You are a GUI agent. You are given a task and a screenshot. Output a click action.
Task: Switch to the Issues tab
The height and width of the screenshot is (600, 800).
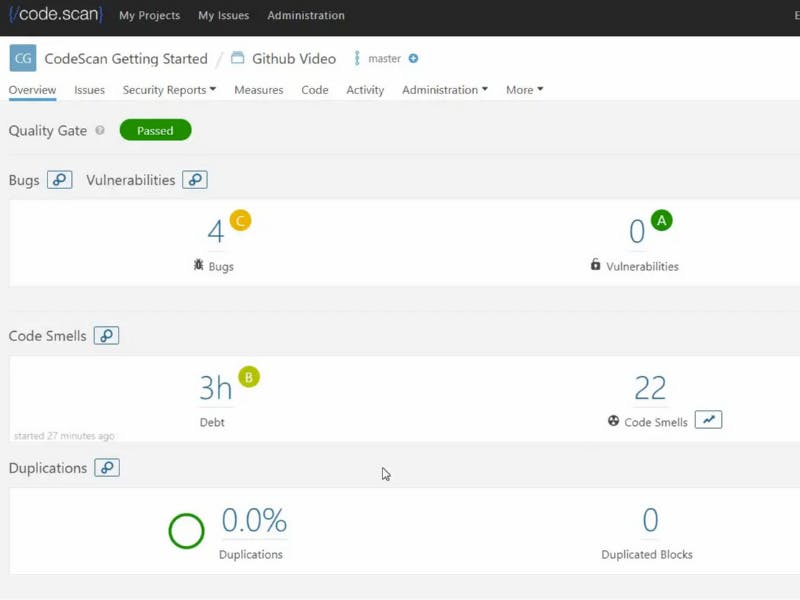pyautogui.click(x=89, y=90)
